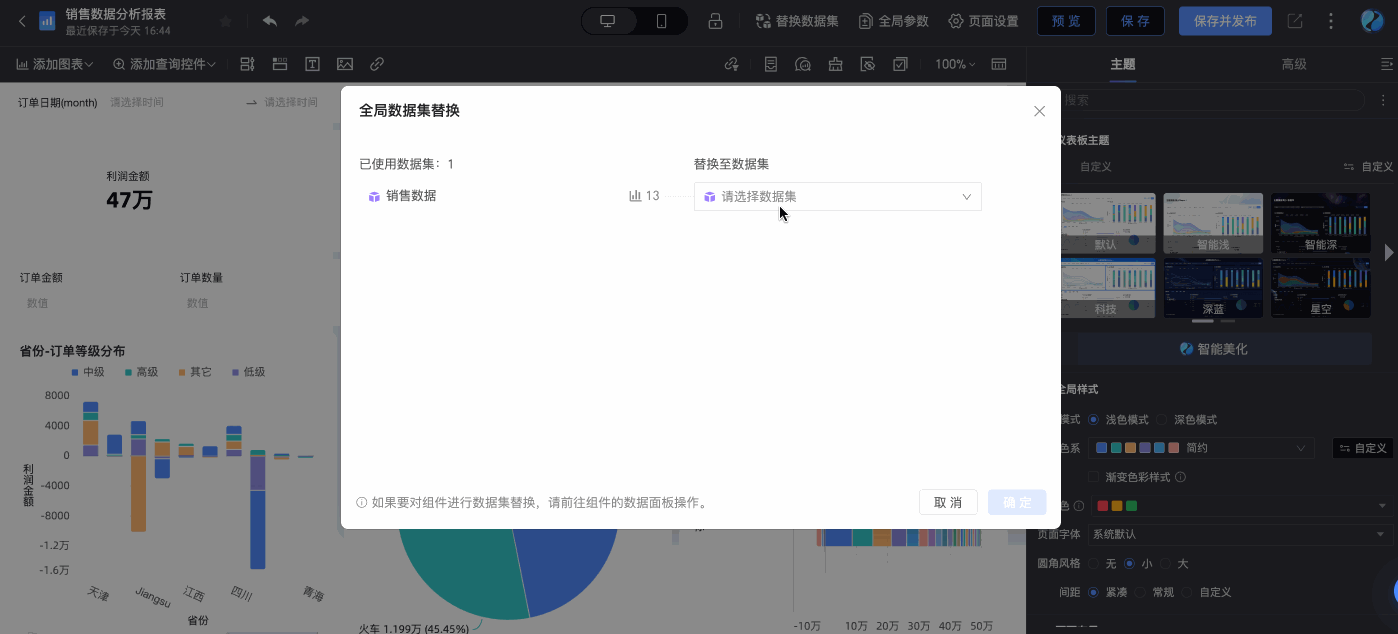Open the 简约 color scheme dropdown

pos(1199,448)
